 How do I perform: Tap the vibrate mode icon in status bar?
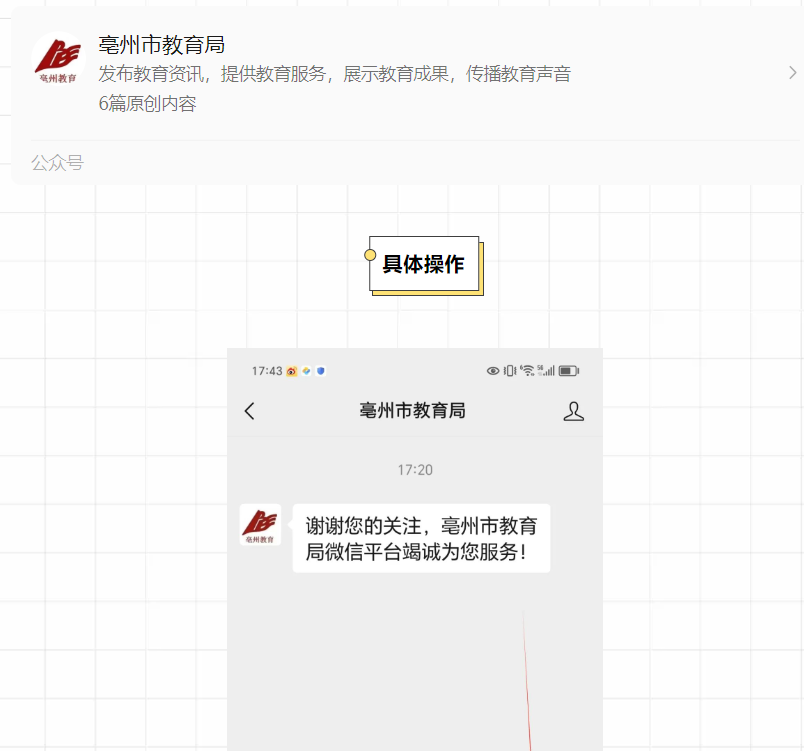(x=510, y=371)
